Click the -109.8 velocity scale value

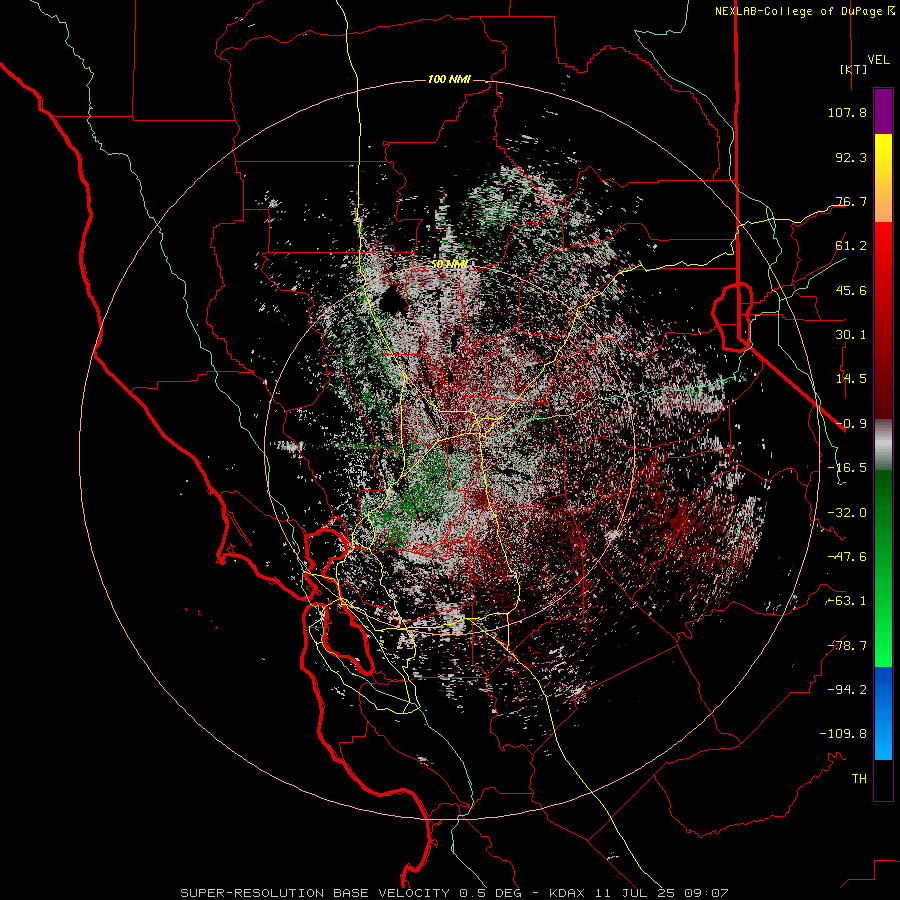pyautogui.click(x=843, y=734)
